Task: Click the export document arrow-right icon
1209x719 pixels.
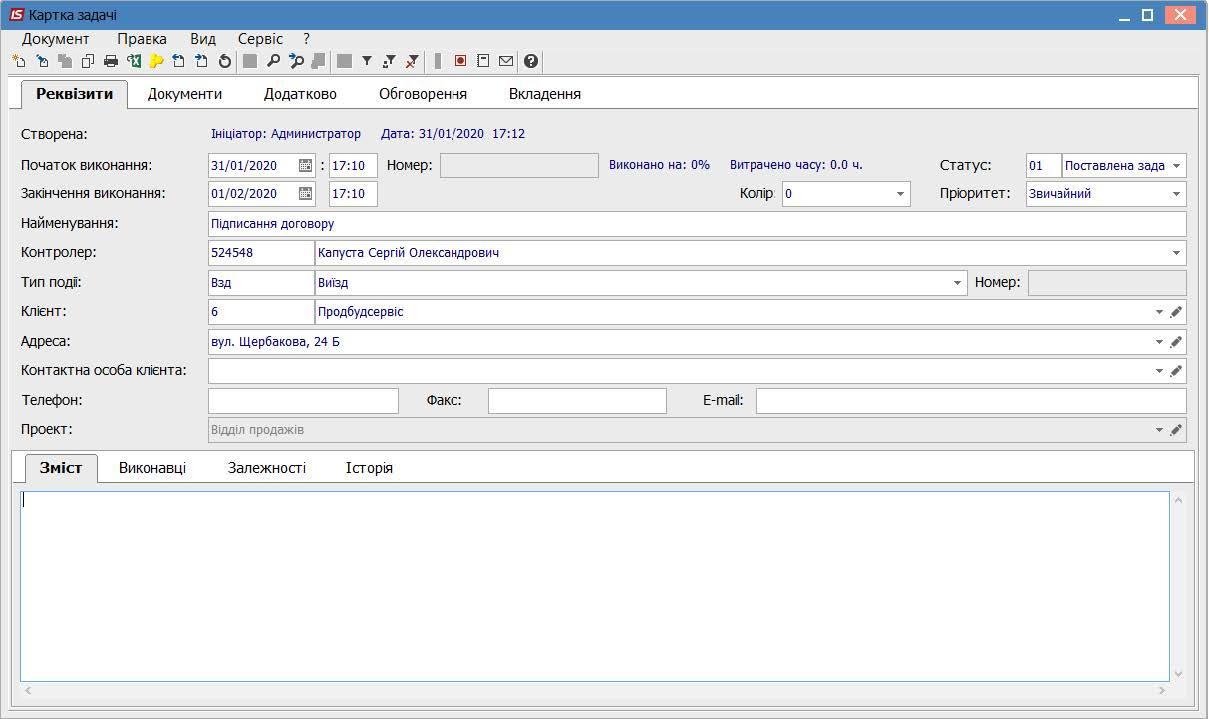Action: 202,61
